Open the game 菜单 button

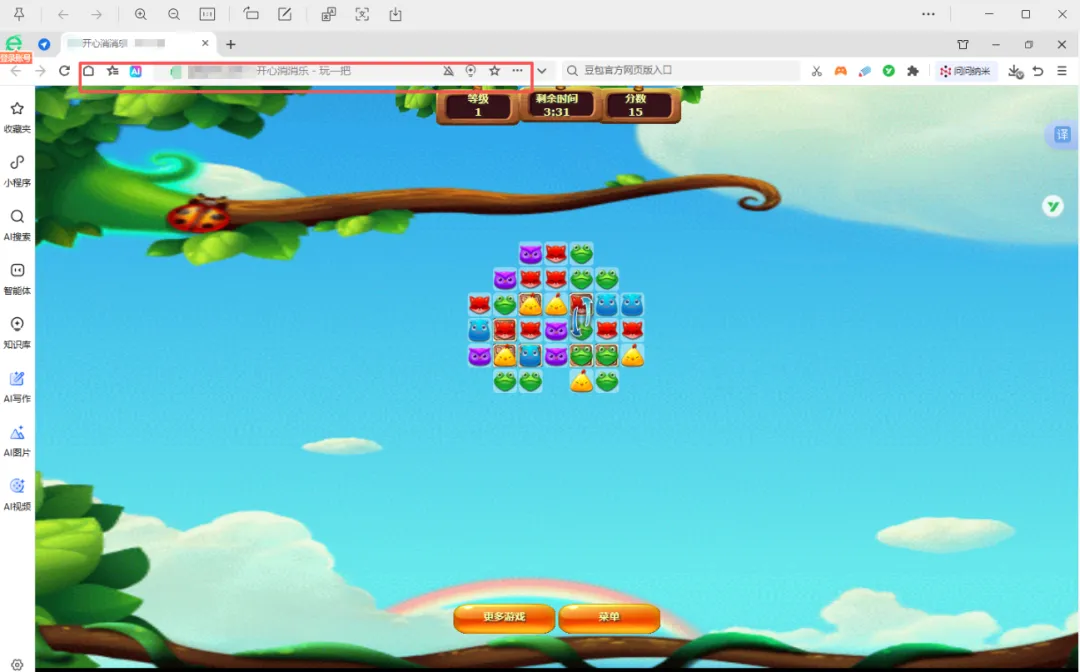point(610,618)
